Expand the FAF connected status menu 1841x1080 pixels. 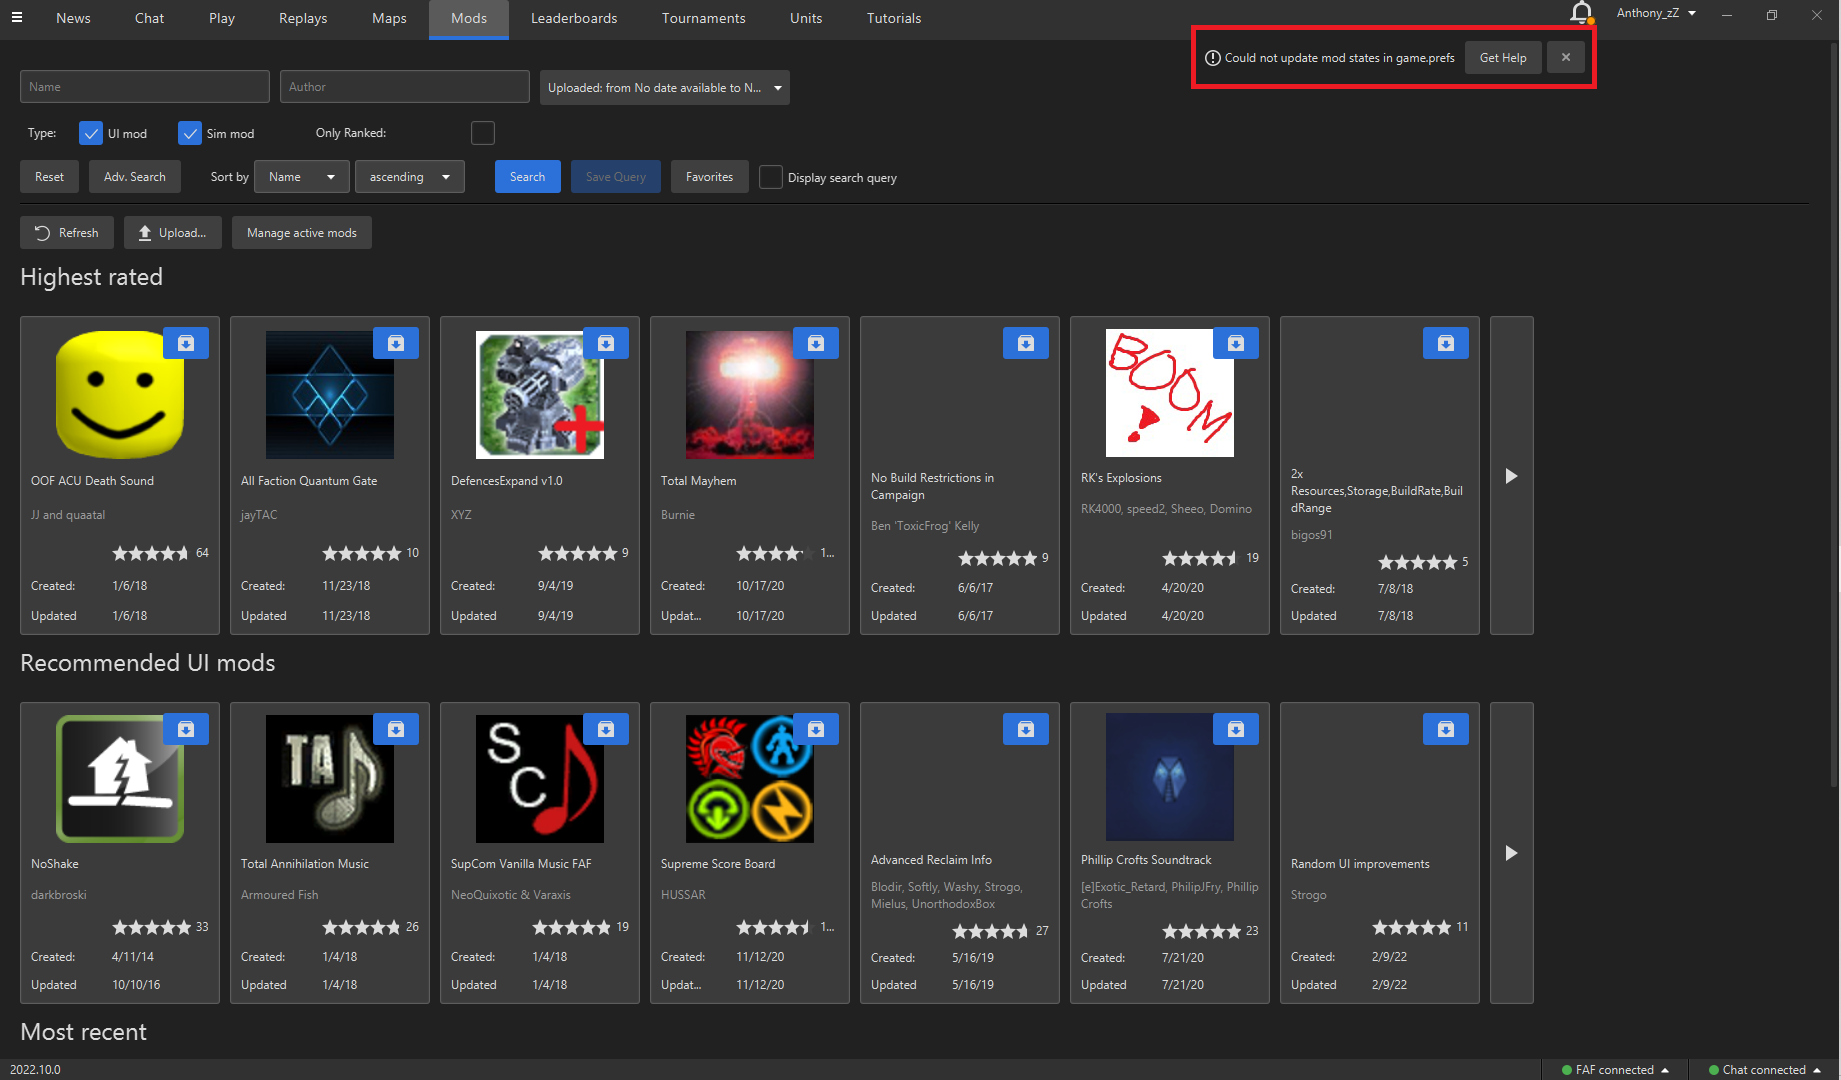tap(1615, 1070)
